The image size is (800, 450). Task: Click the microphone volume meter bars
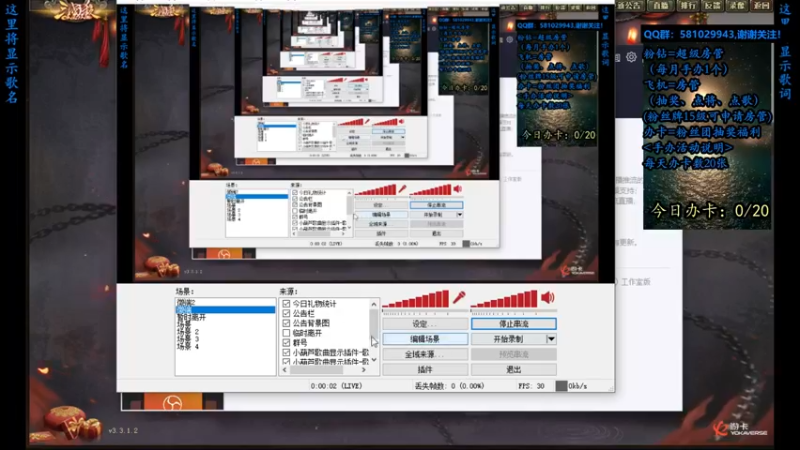pos(416,299)
